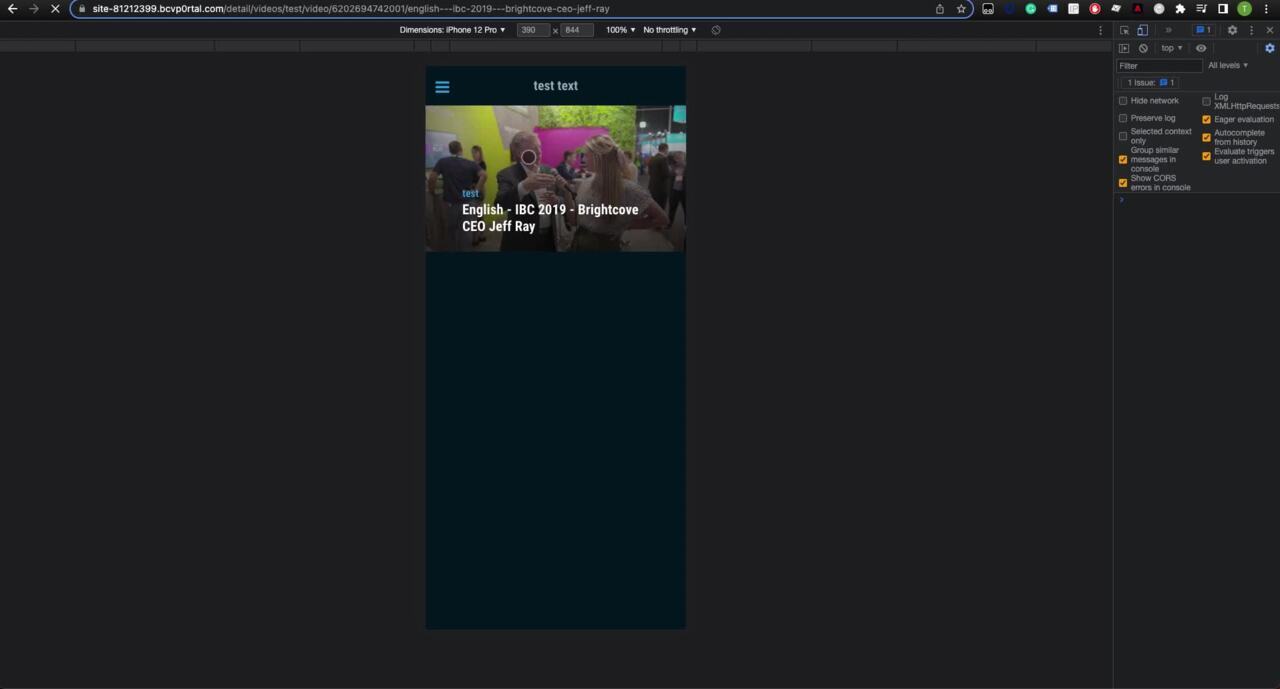Click the viewport height field showing 844

(577, 30)
